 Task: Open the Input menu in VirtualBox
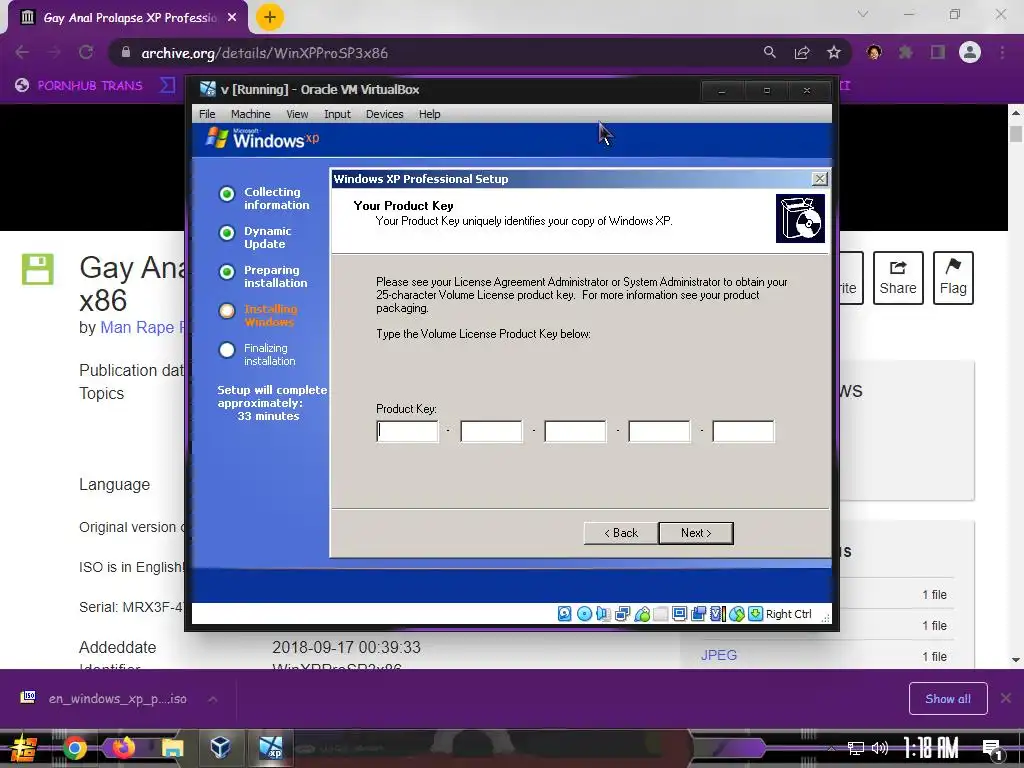pyautogui.click(x=337, y=114)
